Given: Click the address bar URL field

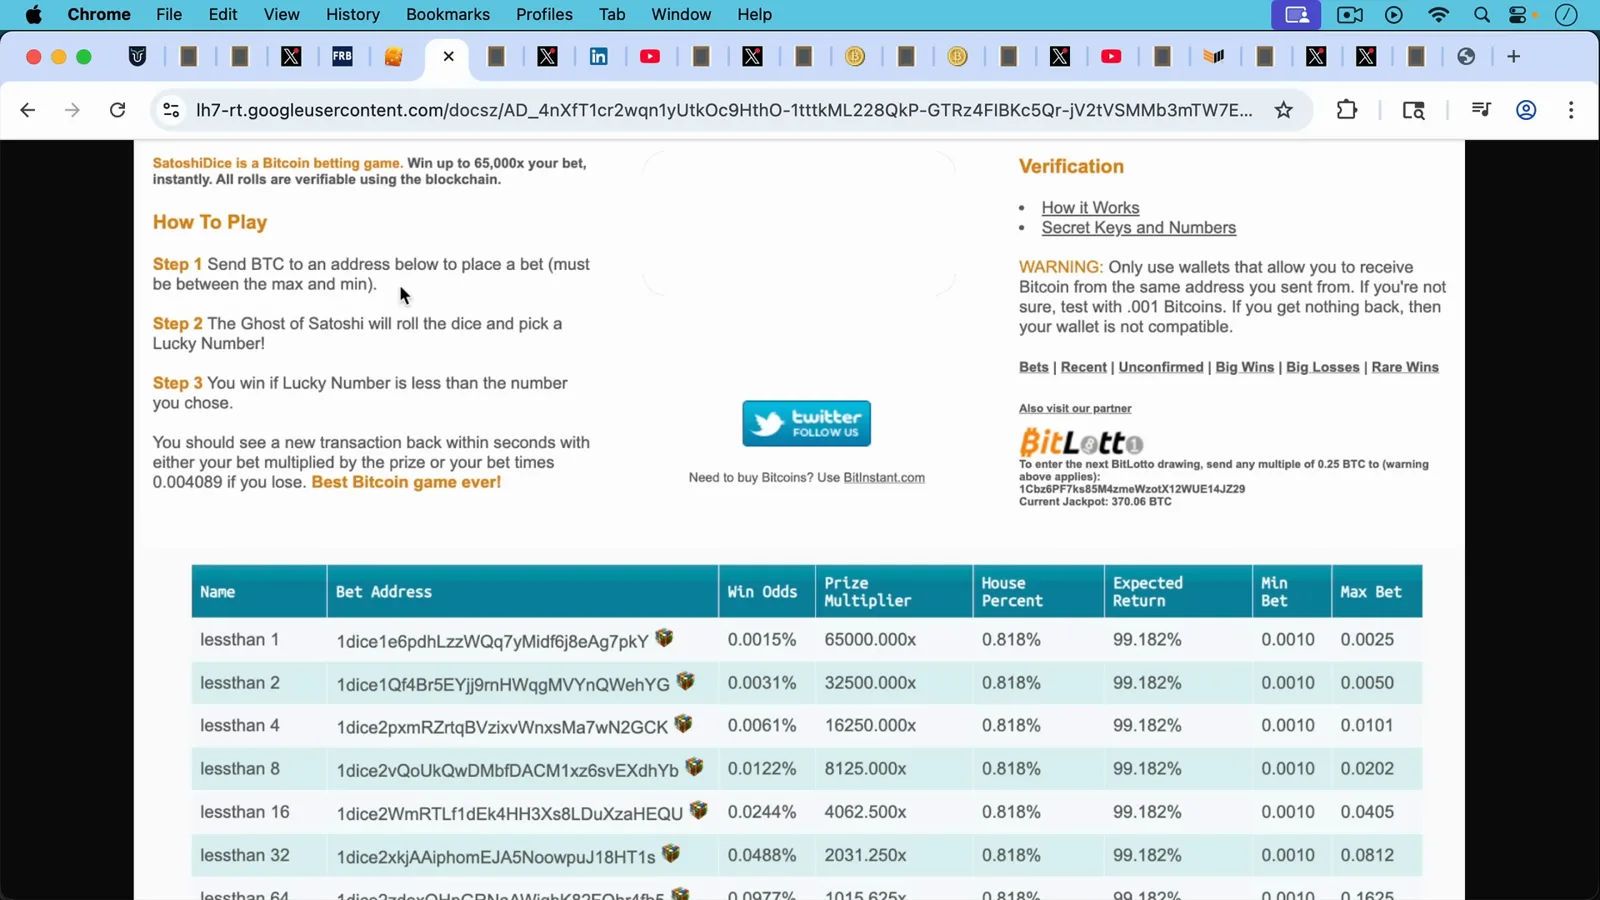Looking at the screenshot, I should coord(724,110).
